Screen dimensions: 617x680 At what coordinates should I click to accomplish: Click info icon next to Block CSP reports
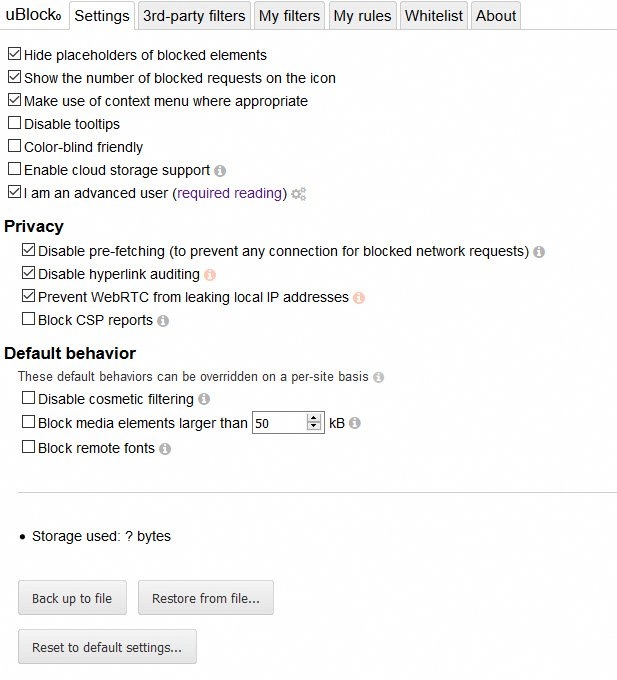coord(163,321)
